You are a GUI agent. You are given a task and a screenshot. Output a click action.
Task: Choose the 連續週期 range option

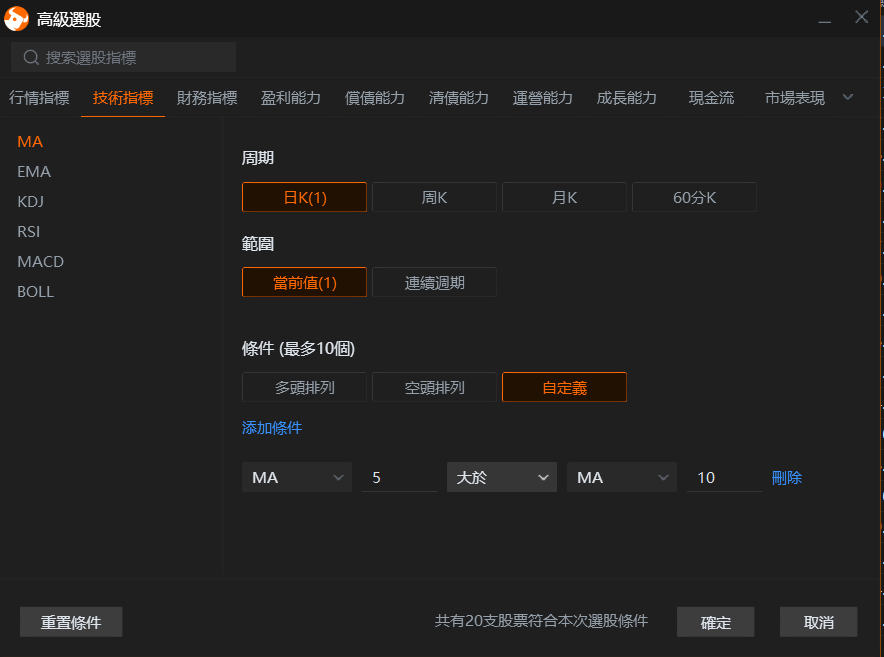[434, 283]
